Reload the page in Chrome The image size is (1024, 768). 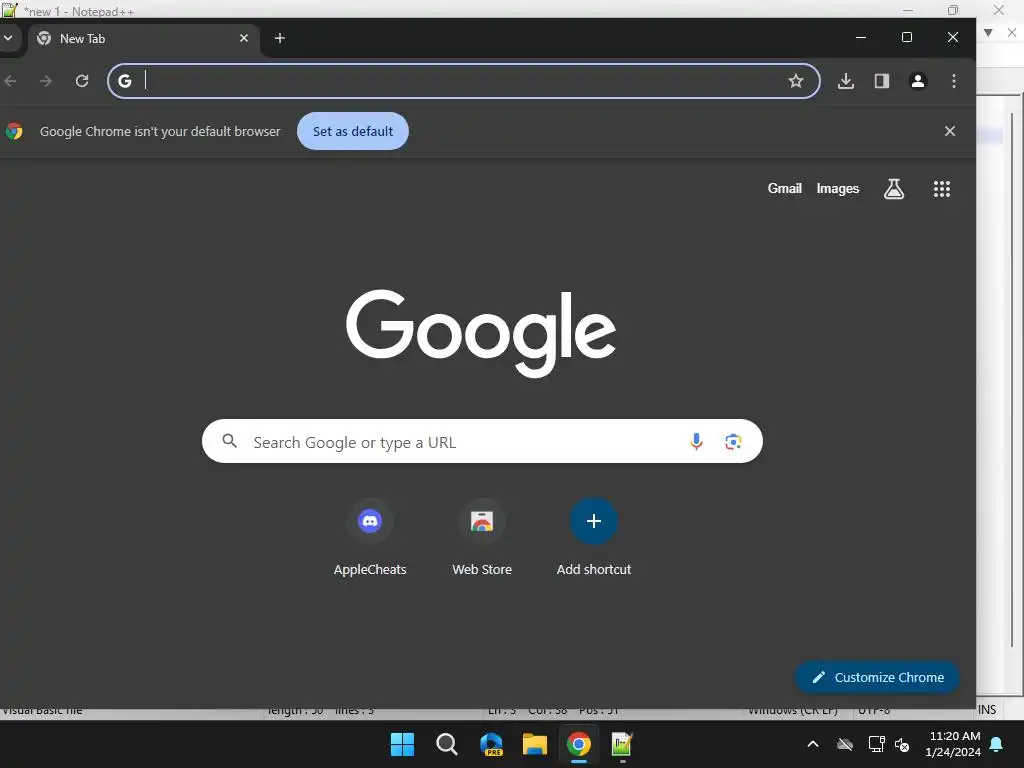(x=82, y=81)
